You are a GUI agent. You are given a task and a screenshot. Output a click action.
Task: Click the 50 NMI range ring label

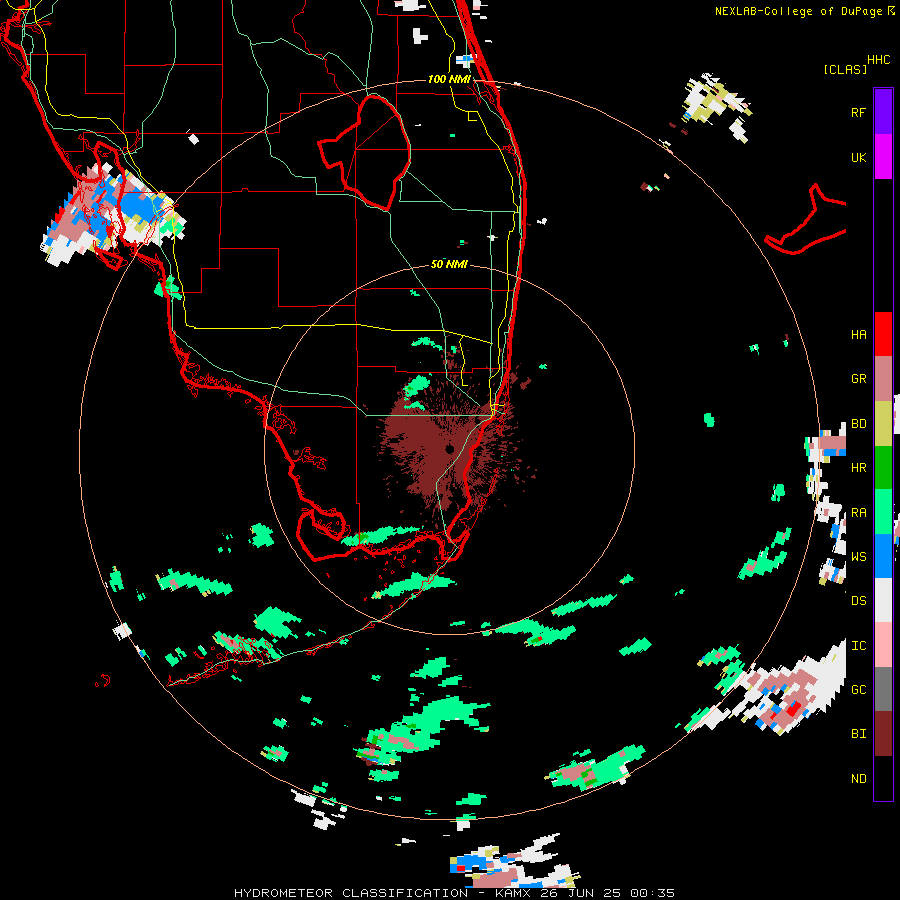coord(449,264)
